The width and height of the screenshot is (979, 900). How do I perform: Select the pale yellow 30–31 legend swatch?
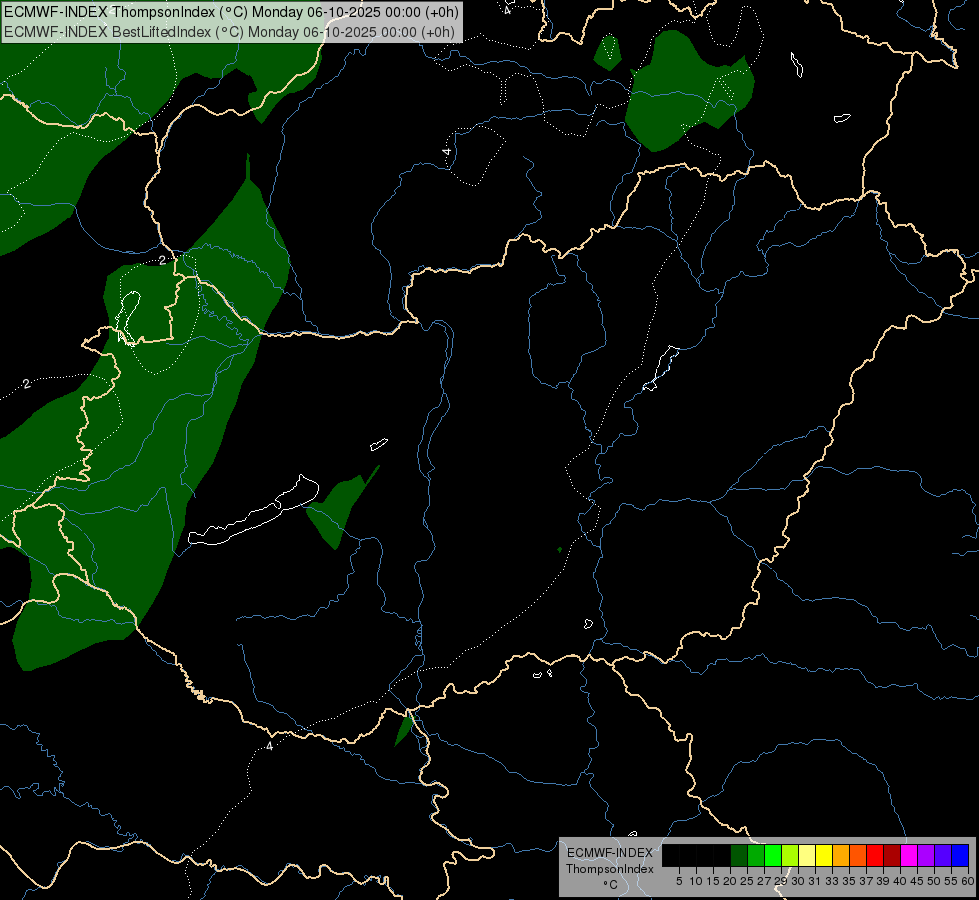pos(807,856)
